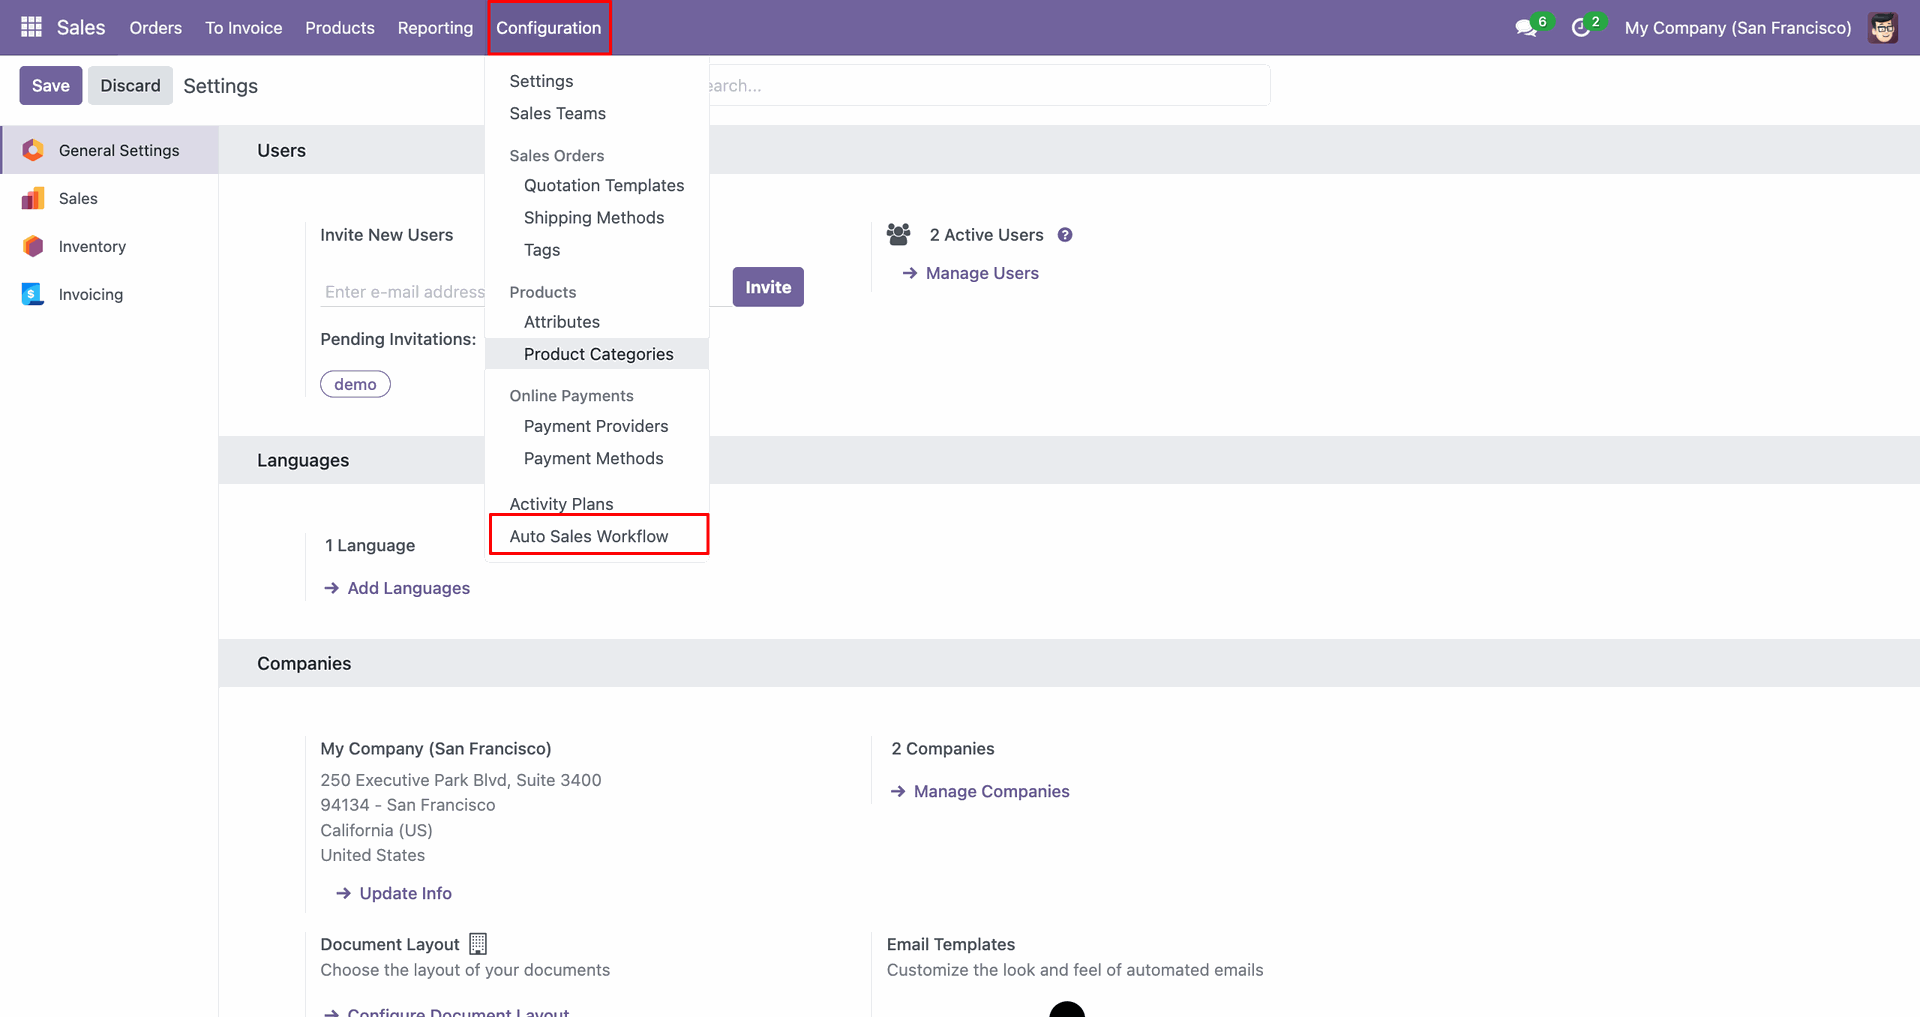Open the Manage Users link
The image size is (1920, 1017).
970,273
